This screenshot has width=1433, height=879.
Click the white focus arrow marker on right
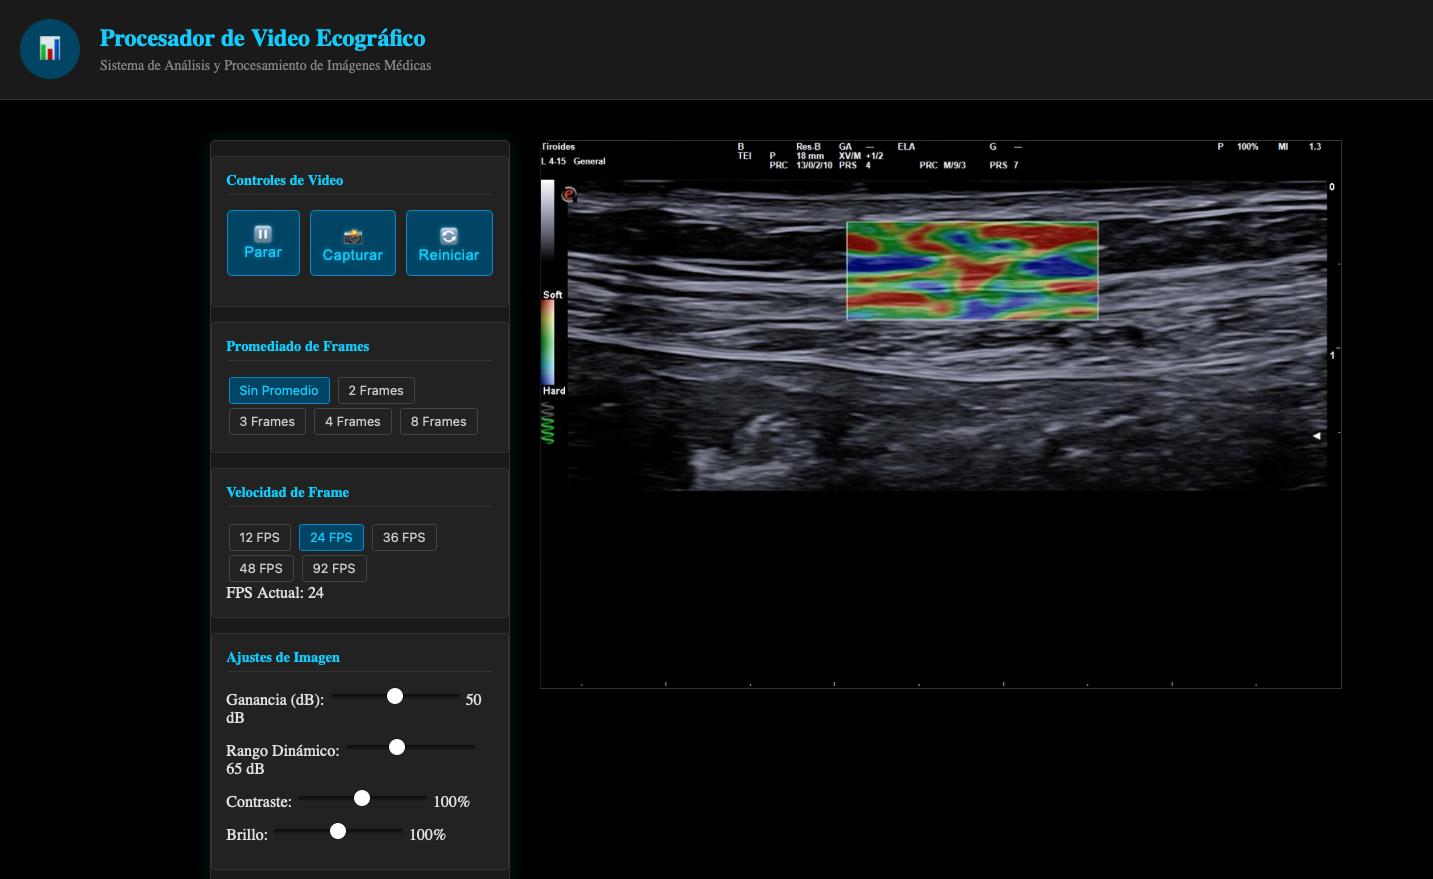(x=1317, y=436)
